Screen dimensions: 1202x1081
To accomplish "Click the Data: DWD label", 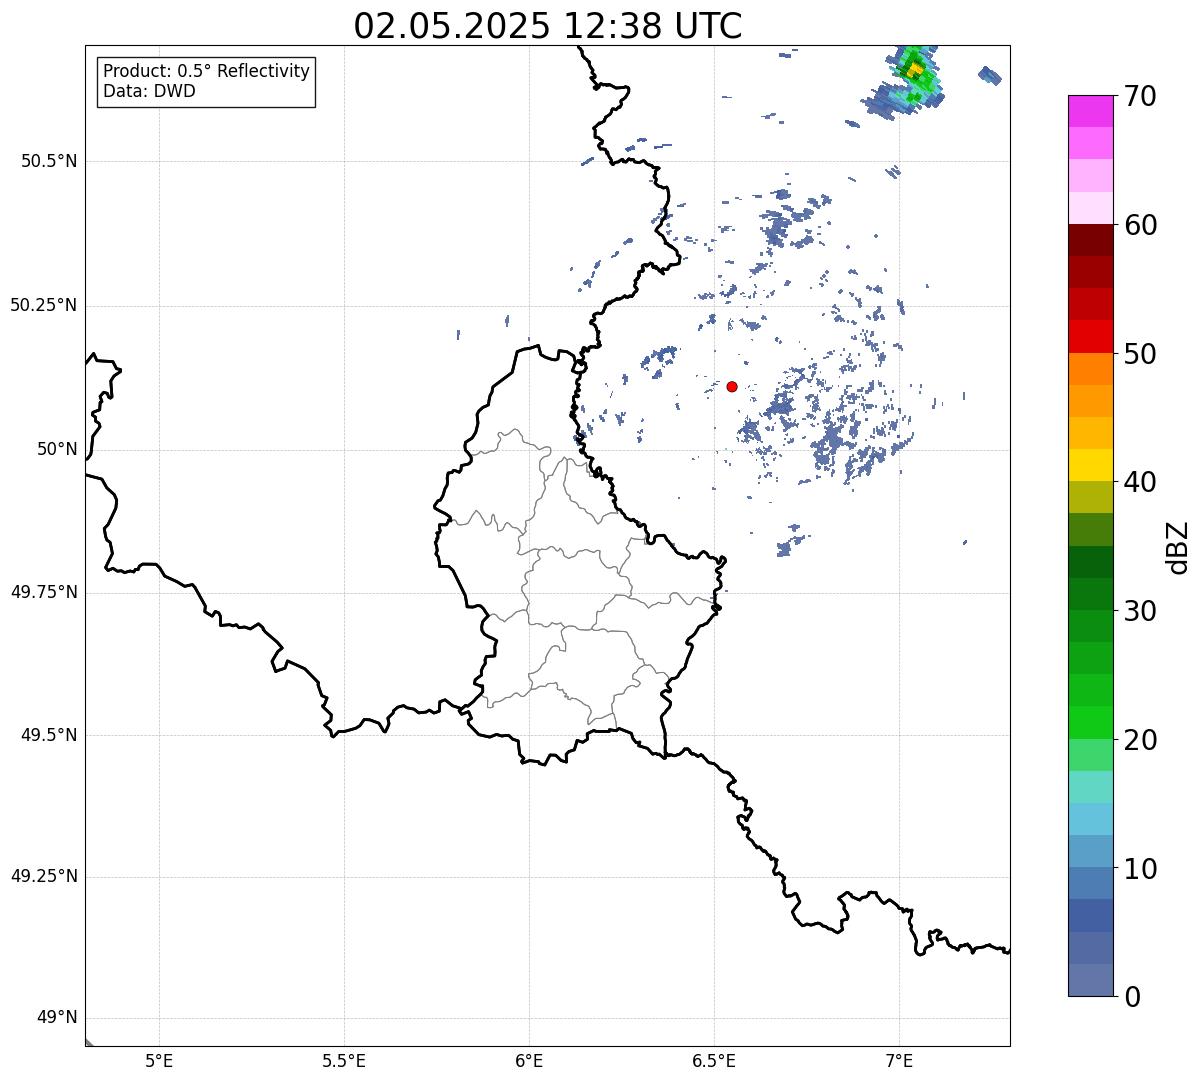I will coord(150,92).
